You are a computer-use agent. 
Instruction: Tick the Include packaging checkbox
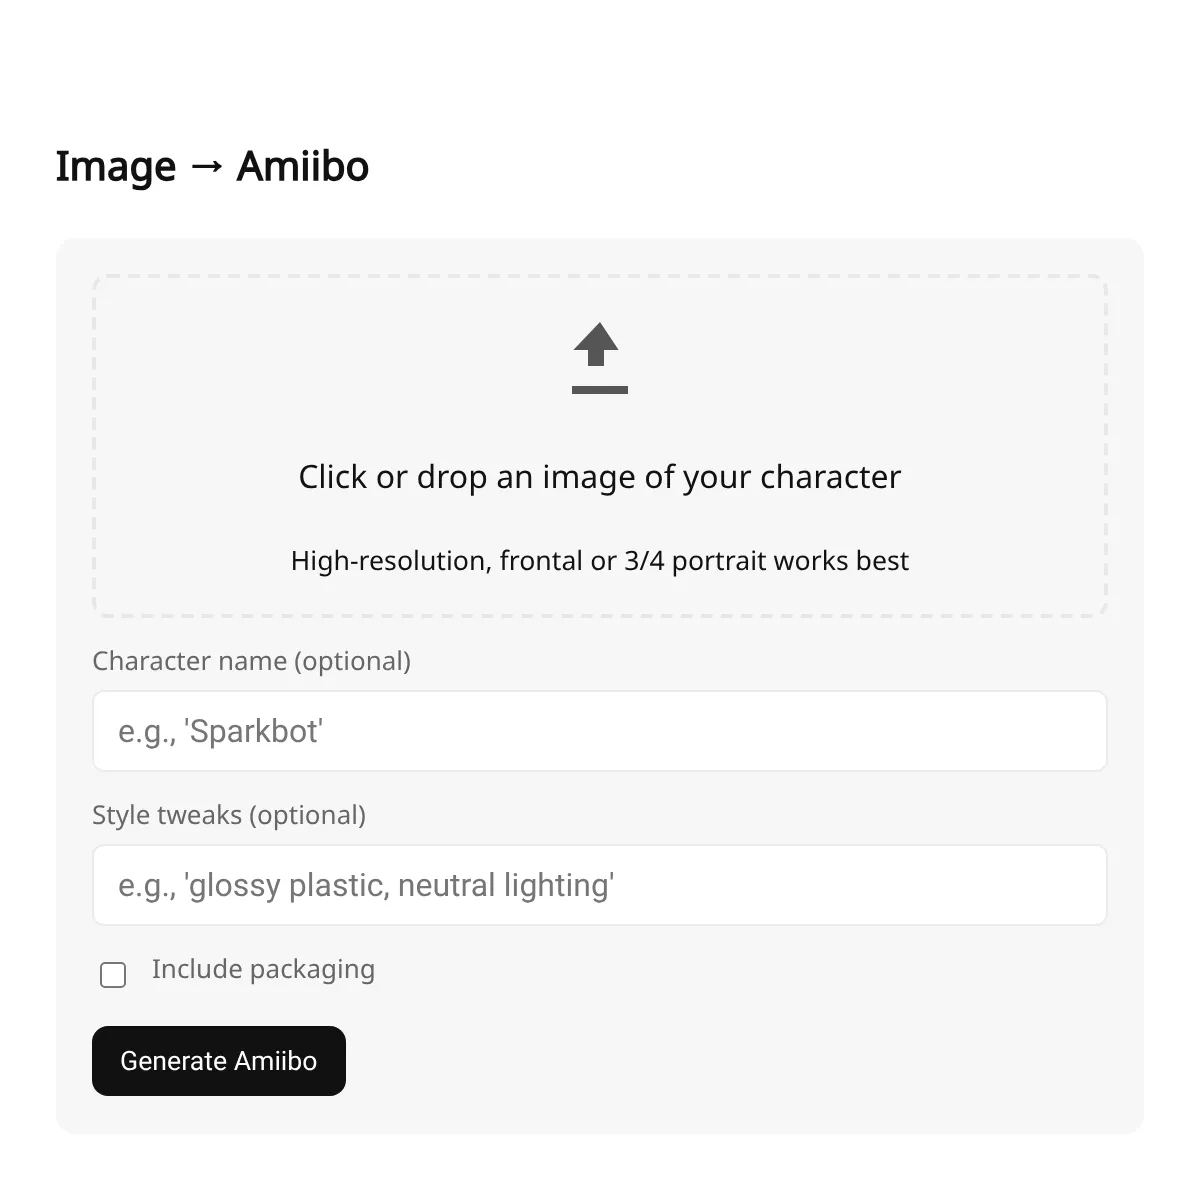(113, 975)
